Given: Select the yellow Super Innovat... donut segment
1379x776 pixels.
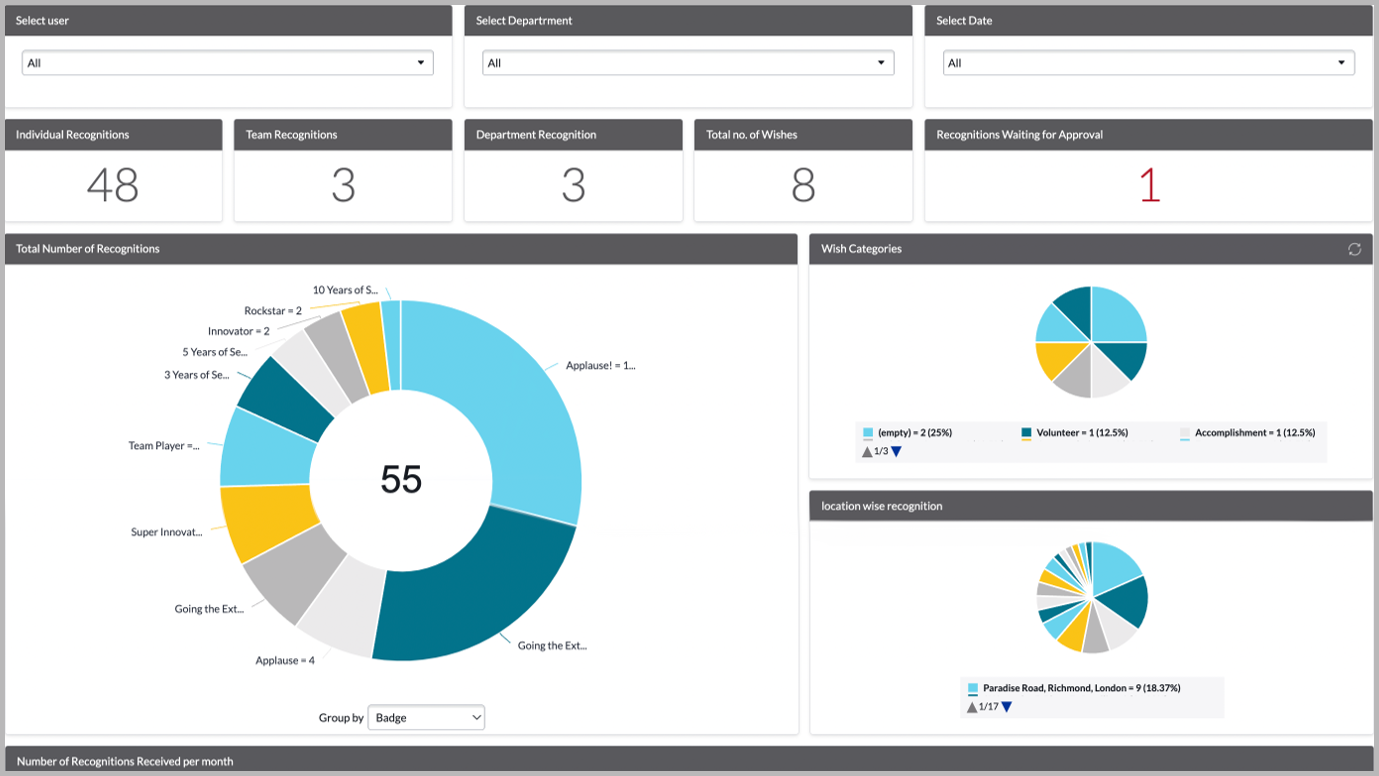Looking at the screenshot, I should click(x=268, y=520).
